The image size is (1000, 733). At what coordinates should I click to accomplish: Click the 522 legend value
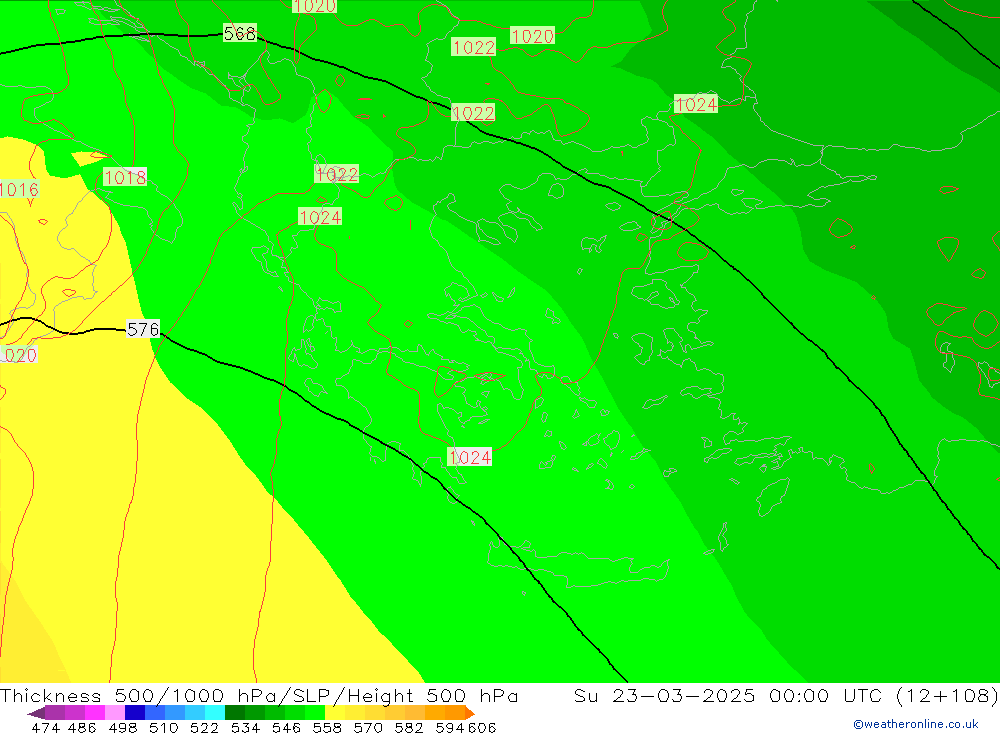point(204,727)
